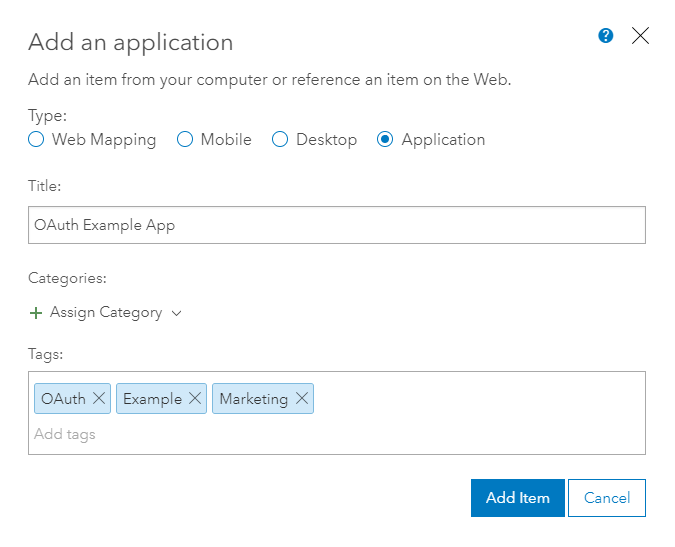Choose the Mobile radio button

[x=185, y=140]
